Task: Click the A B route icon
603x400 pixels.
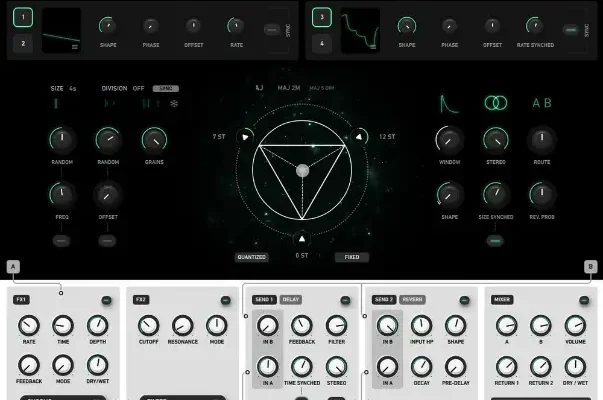Action: (541, 103)
